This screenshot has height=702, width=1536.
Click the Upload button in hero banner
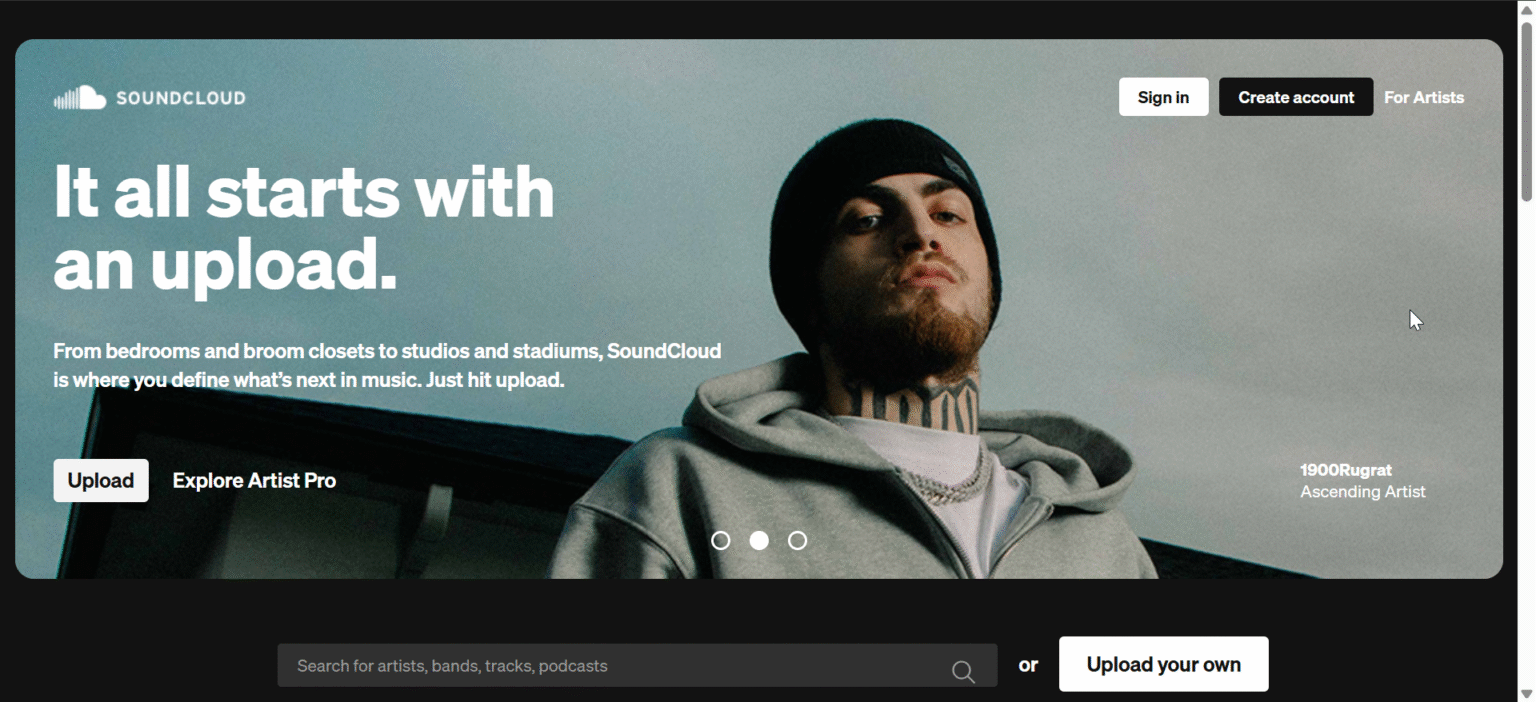[x=101, y=480]
